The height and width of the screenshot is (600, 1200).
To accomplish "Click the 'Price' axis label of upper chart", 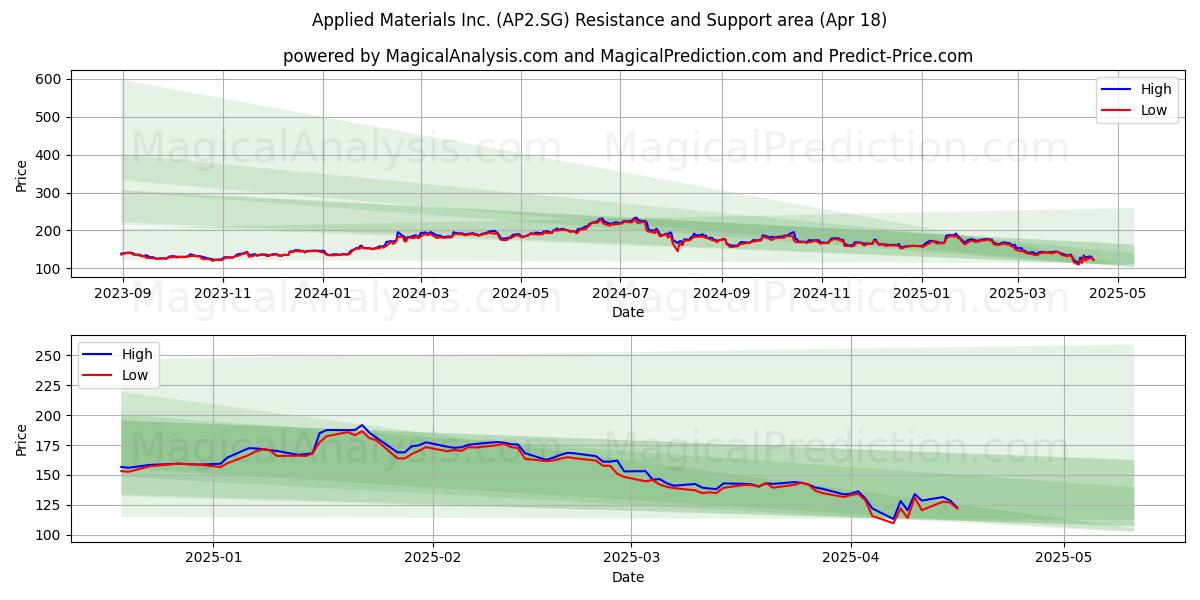I will coord(22,176).
